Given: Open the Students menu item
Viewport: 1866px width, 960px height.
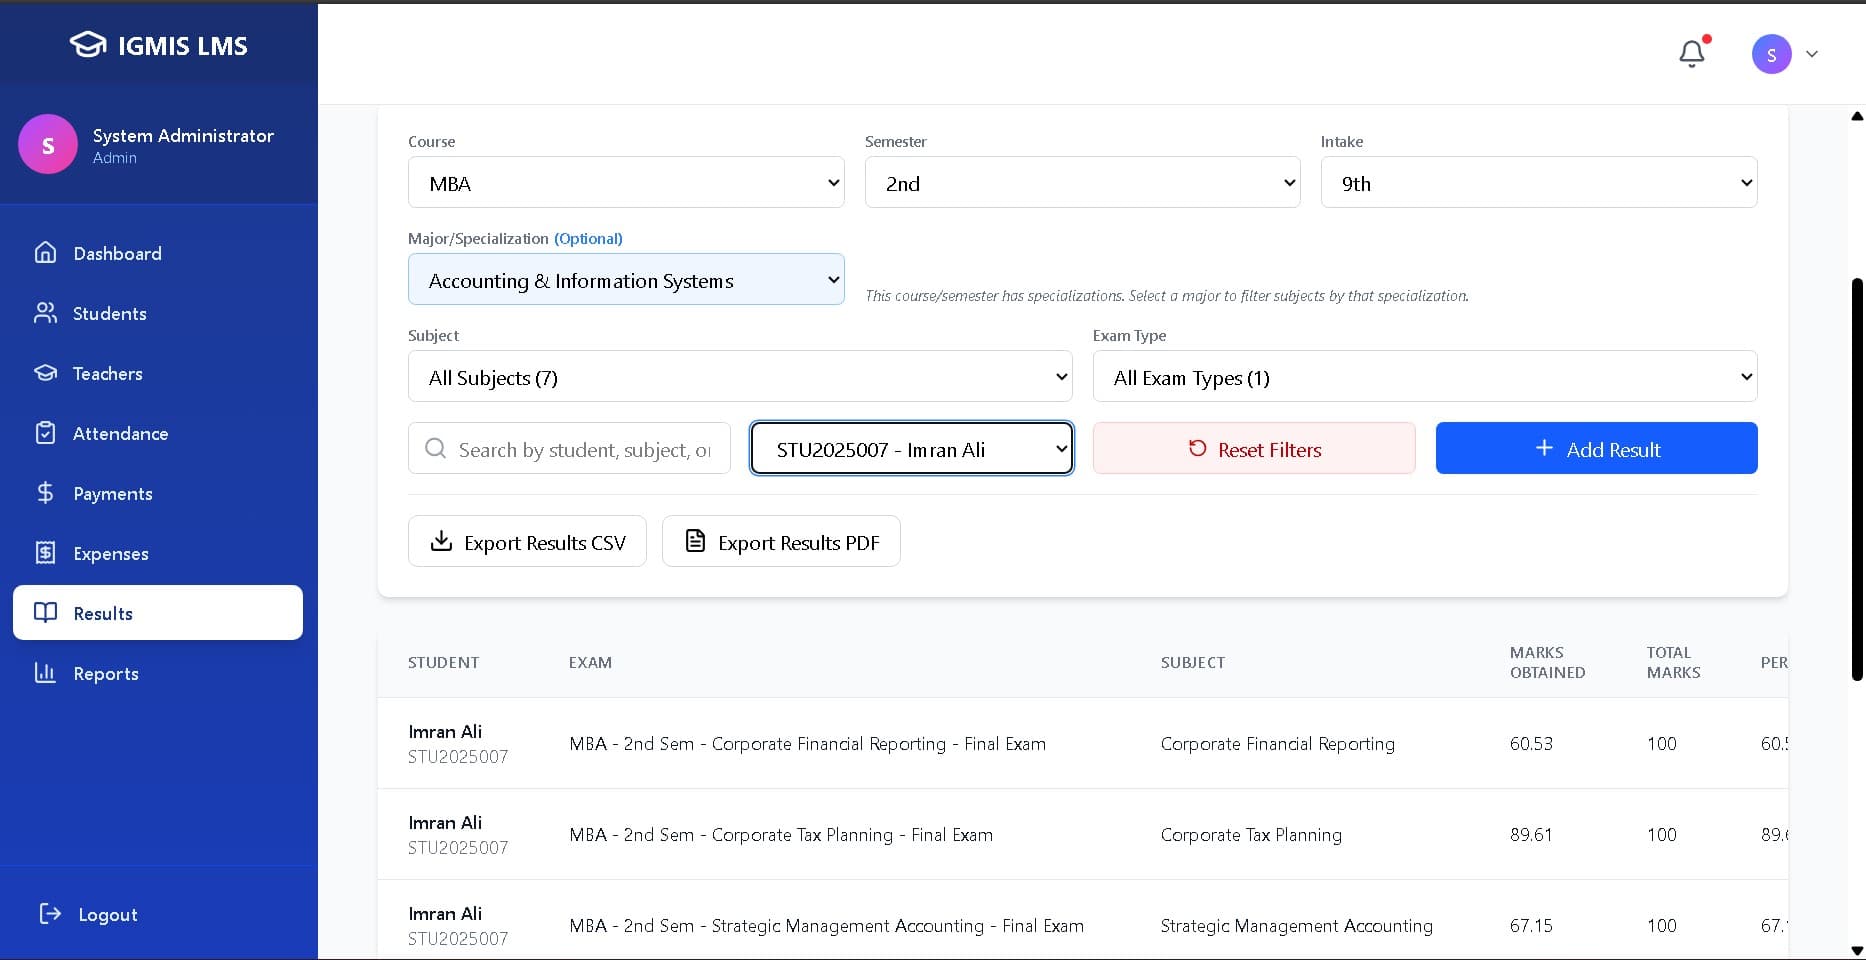Looking at the screenshot, I should point(158,313).
